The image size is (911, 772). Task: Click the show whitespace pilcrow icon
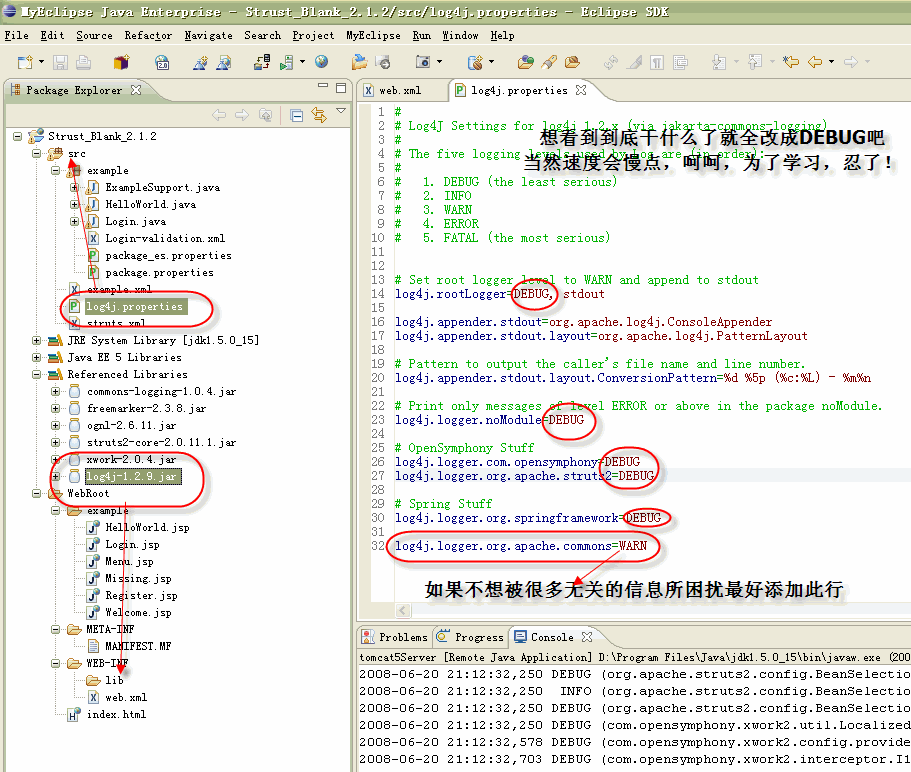click(657, 62)
